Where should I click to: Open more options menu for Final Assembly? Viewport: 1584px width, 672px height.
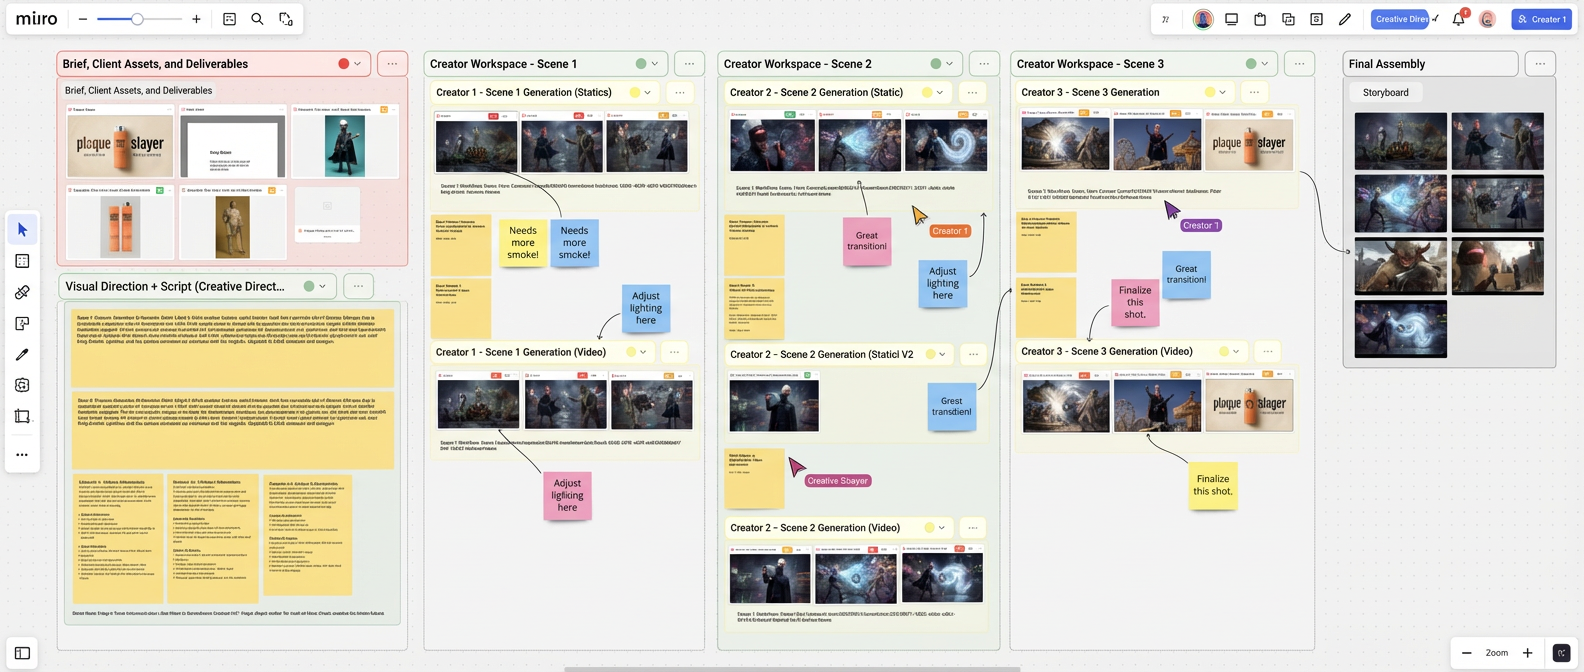point(1540,64)
